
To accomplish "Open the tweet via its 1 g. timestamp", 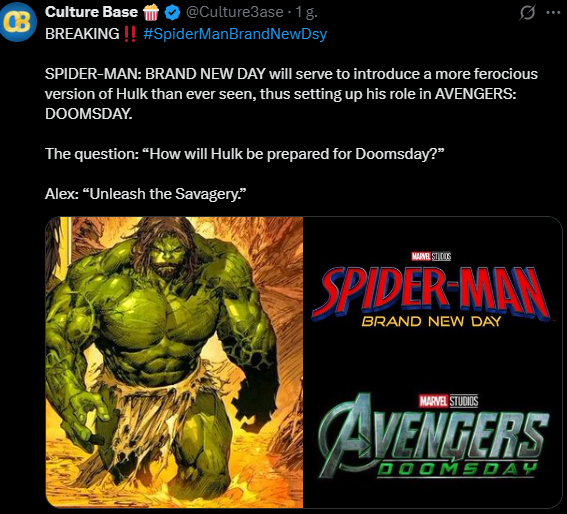I will click(x=307, y=12).
